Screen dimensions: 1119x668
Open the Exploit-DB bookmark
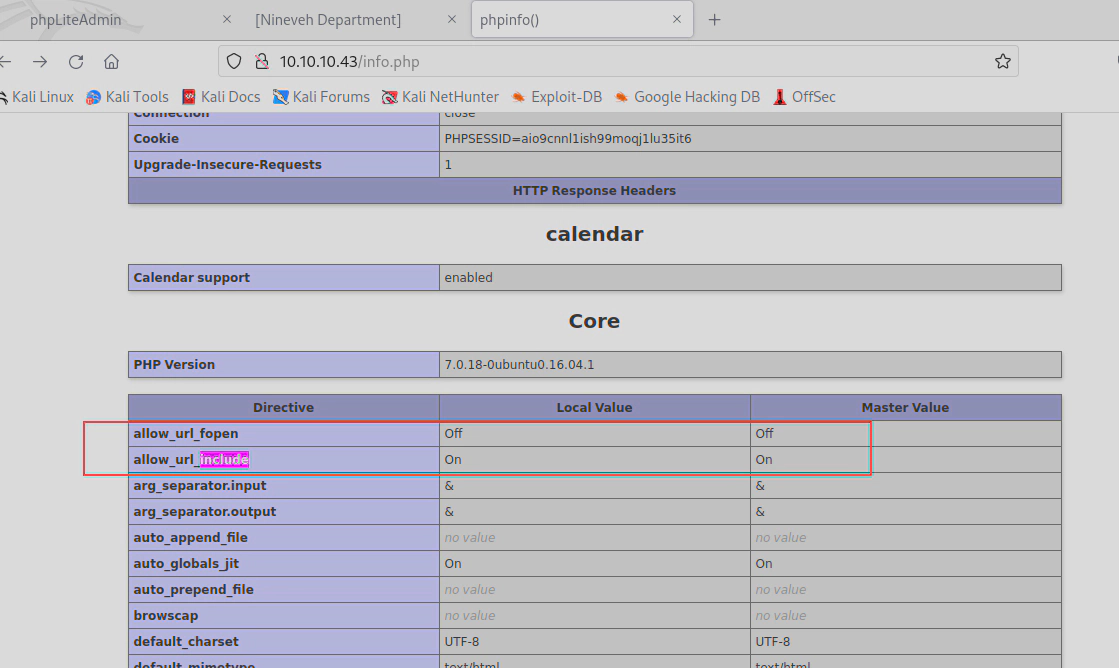[556, 97]
